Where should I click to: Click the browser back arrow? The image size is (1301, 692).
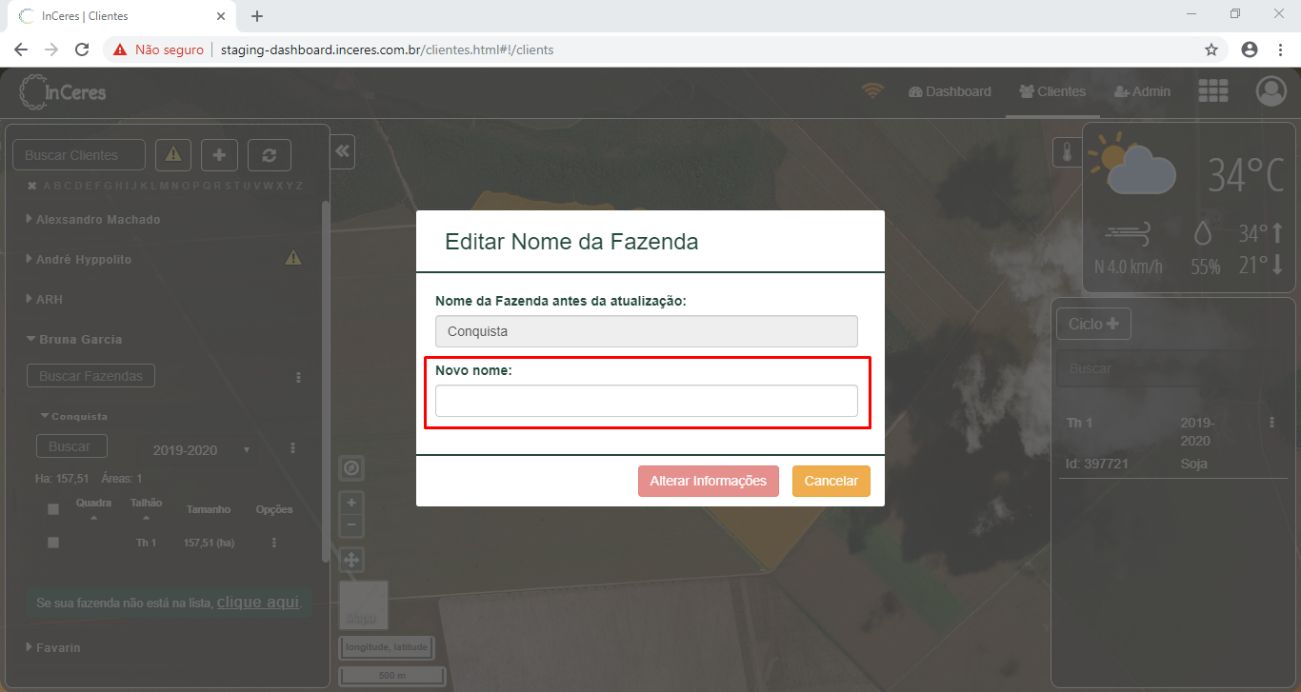[20, 49]
